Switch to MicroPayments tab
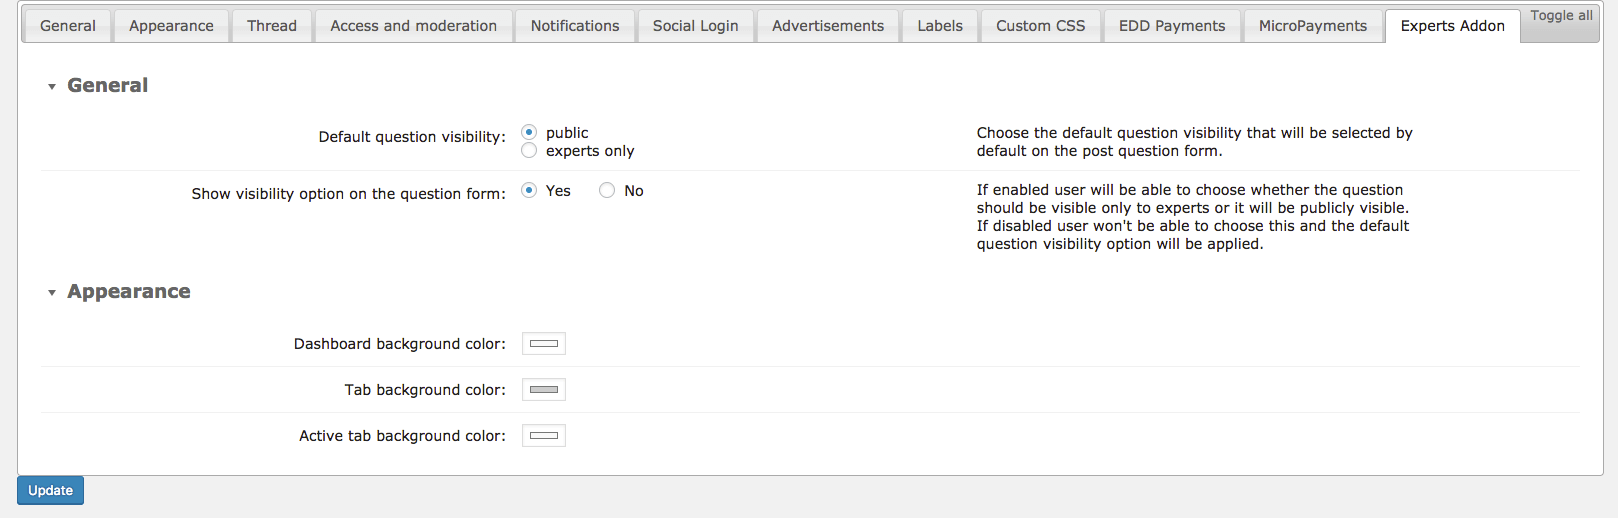Screen dimensions: 1618x518 (1312, 26)
